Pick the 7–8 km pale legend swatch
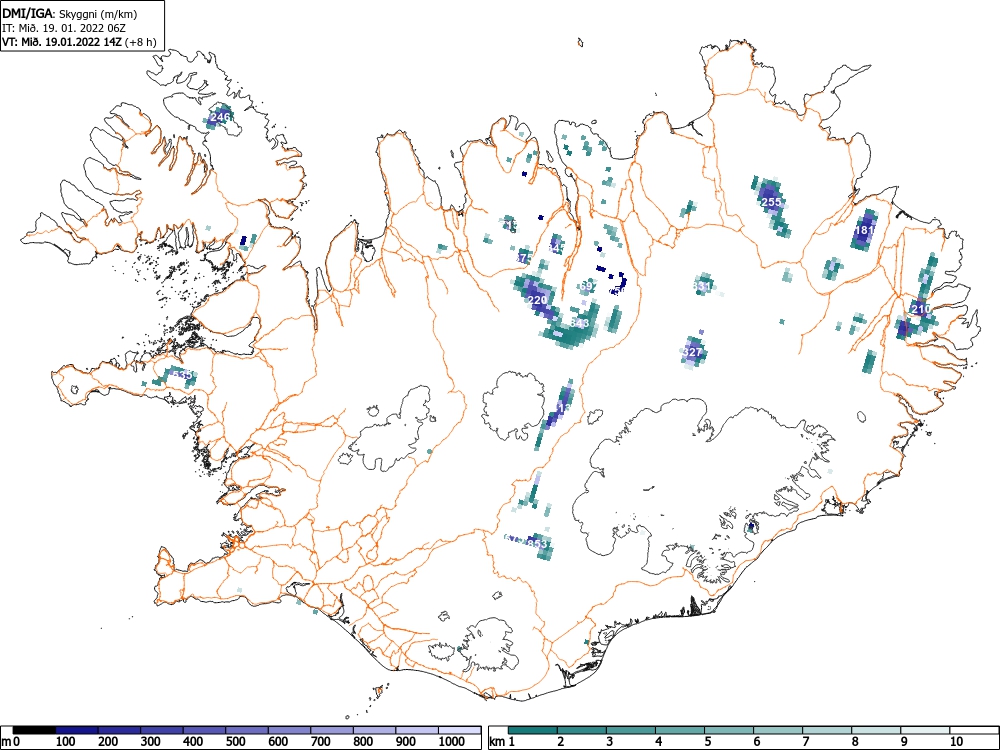The height and width of the screenshot is (750, 1000). coord(827,730)
